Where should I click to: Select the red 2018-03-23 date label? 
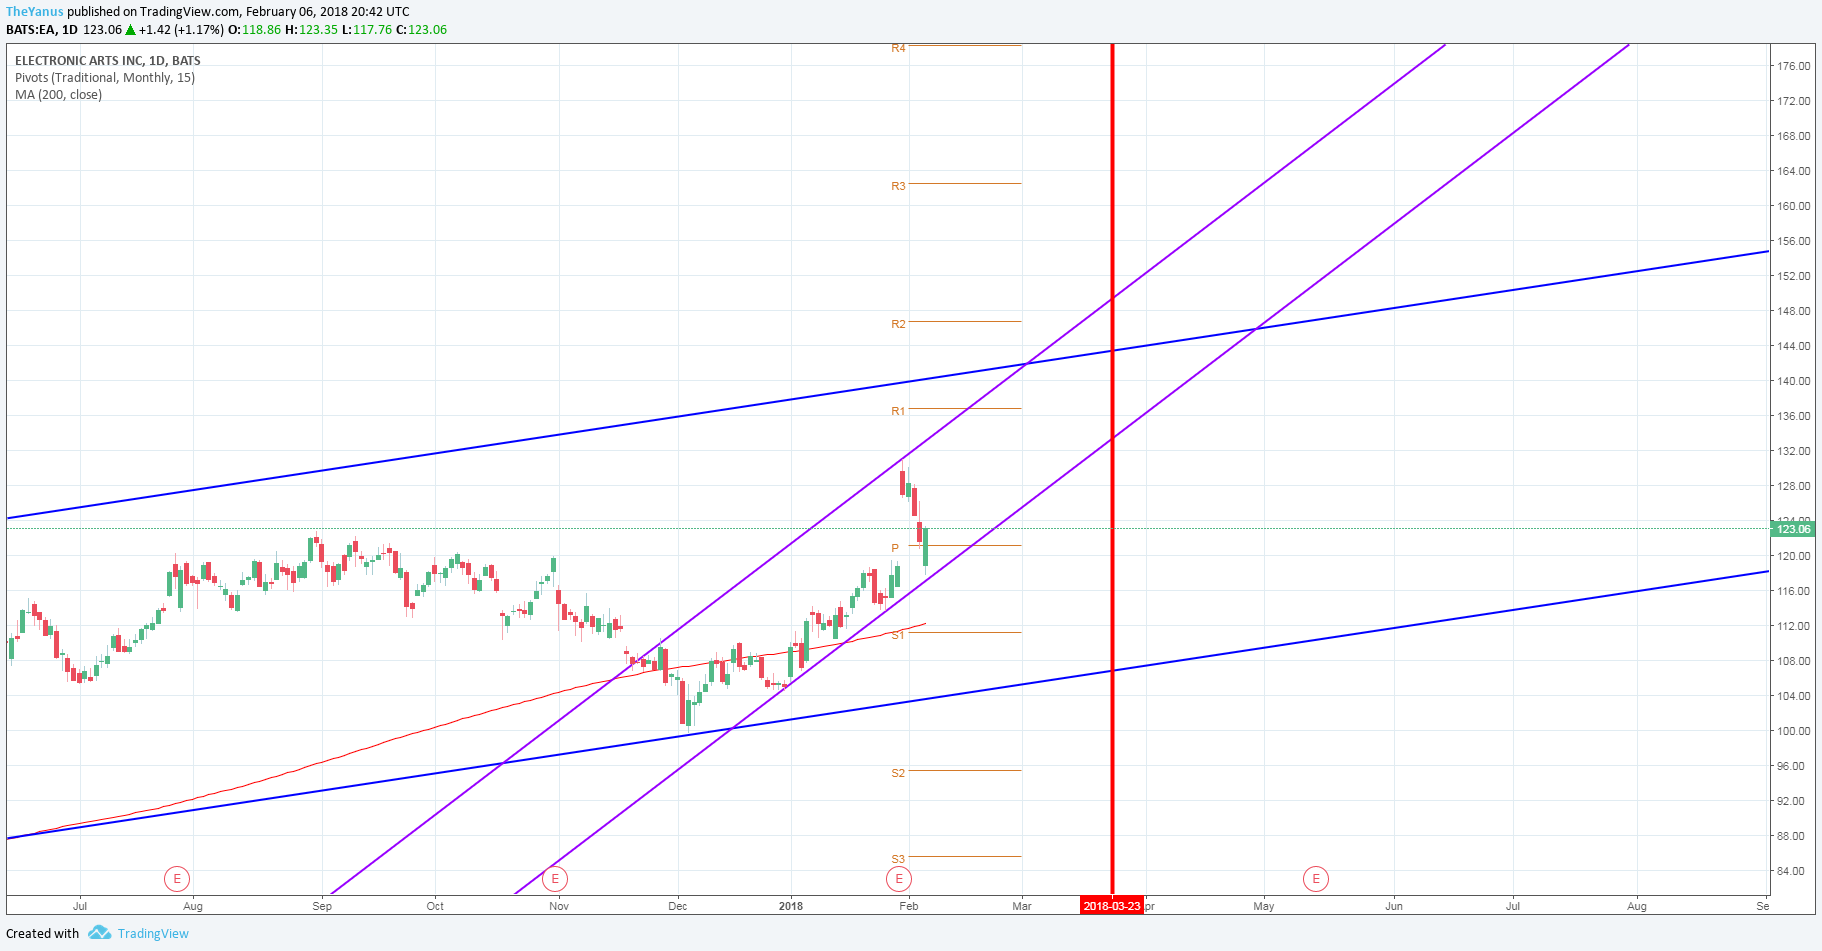tap(1112, 906)
